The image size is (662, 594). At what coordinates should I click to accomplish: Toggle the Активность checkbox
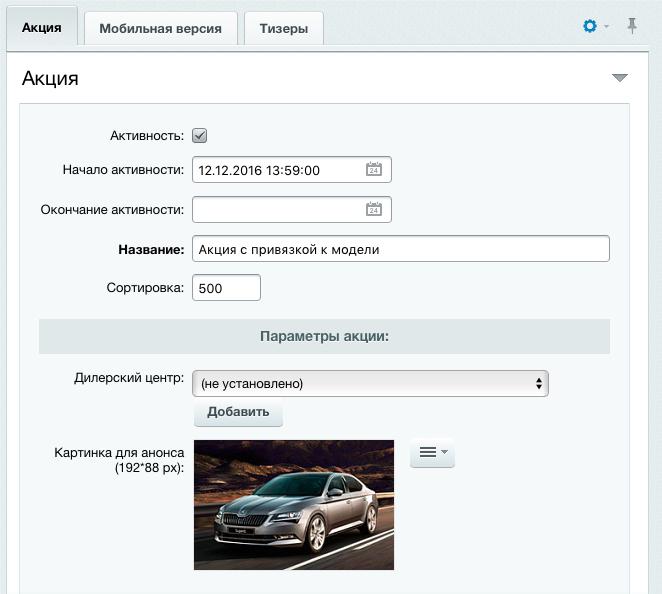click(x=199, y=136)
